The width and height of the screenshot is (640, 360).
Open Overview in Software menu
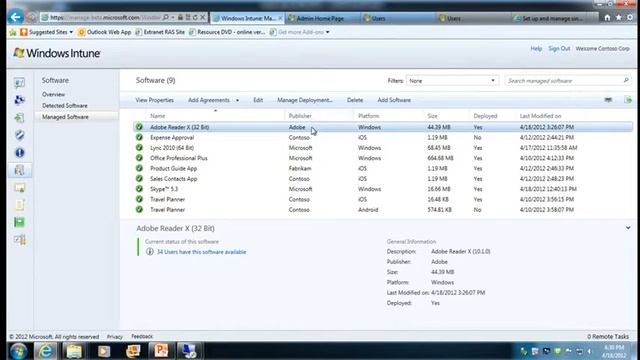pos(53,94)
